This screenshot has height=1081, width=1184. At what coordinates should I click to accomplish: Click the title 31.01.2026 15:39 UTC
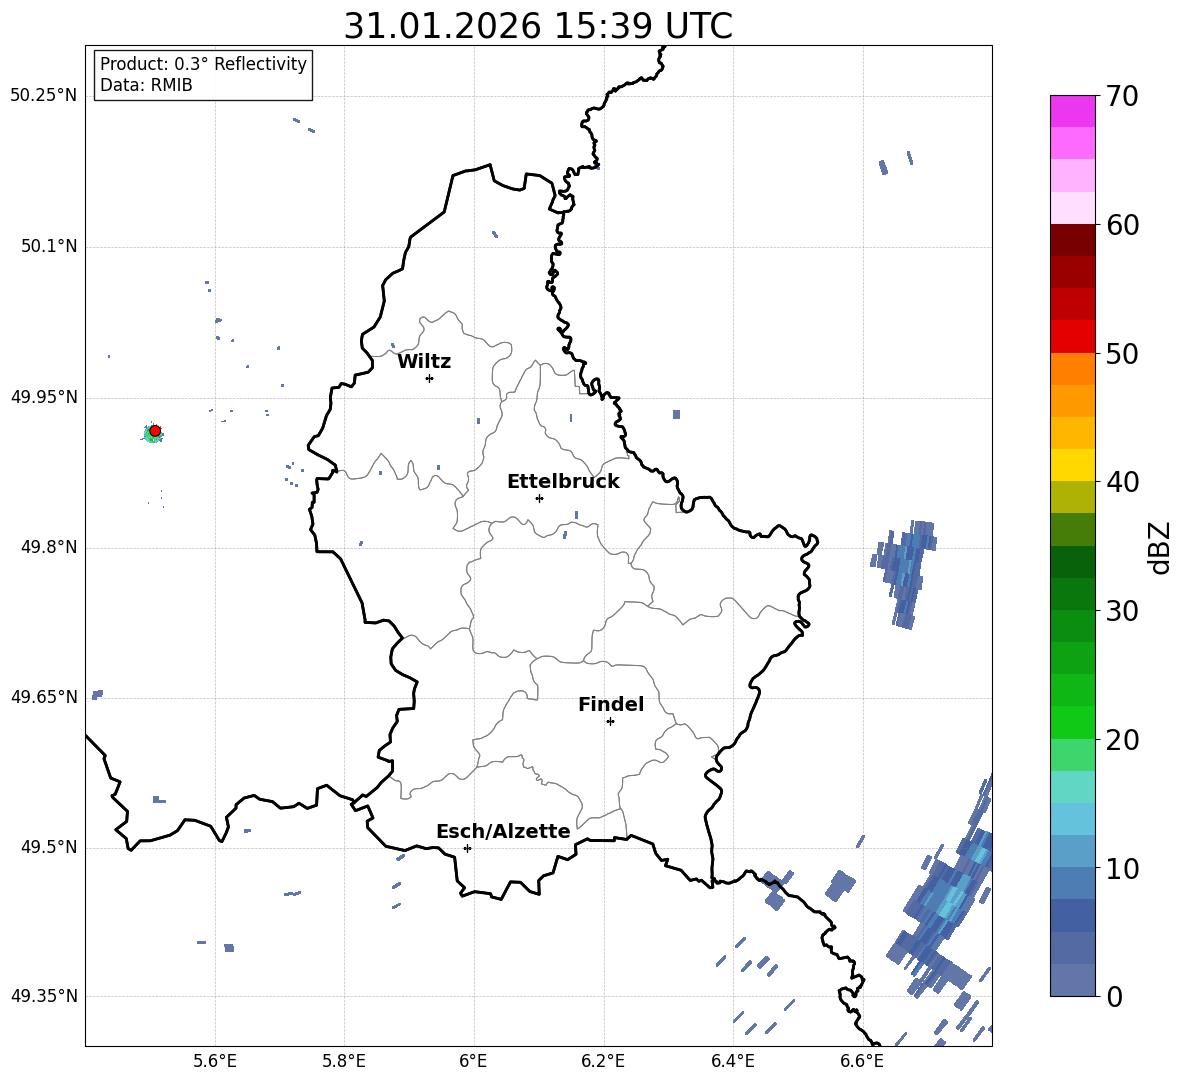pyautogui.click(x=538, y=26)
